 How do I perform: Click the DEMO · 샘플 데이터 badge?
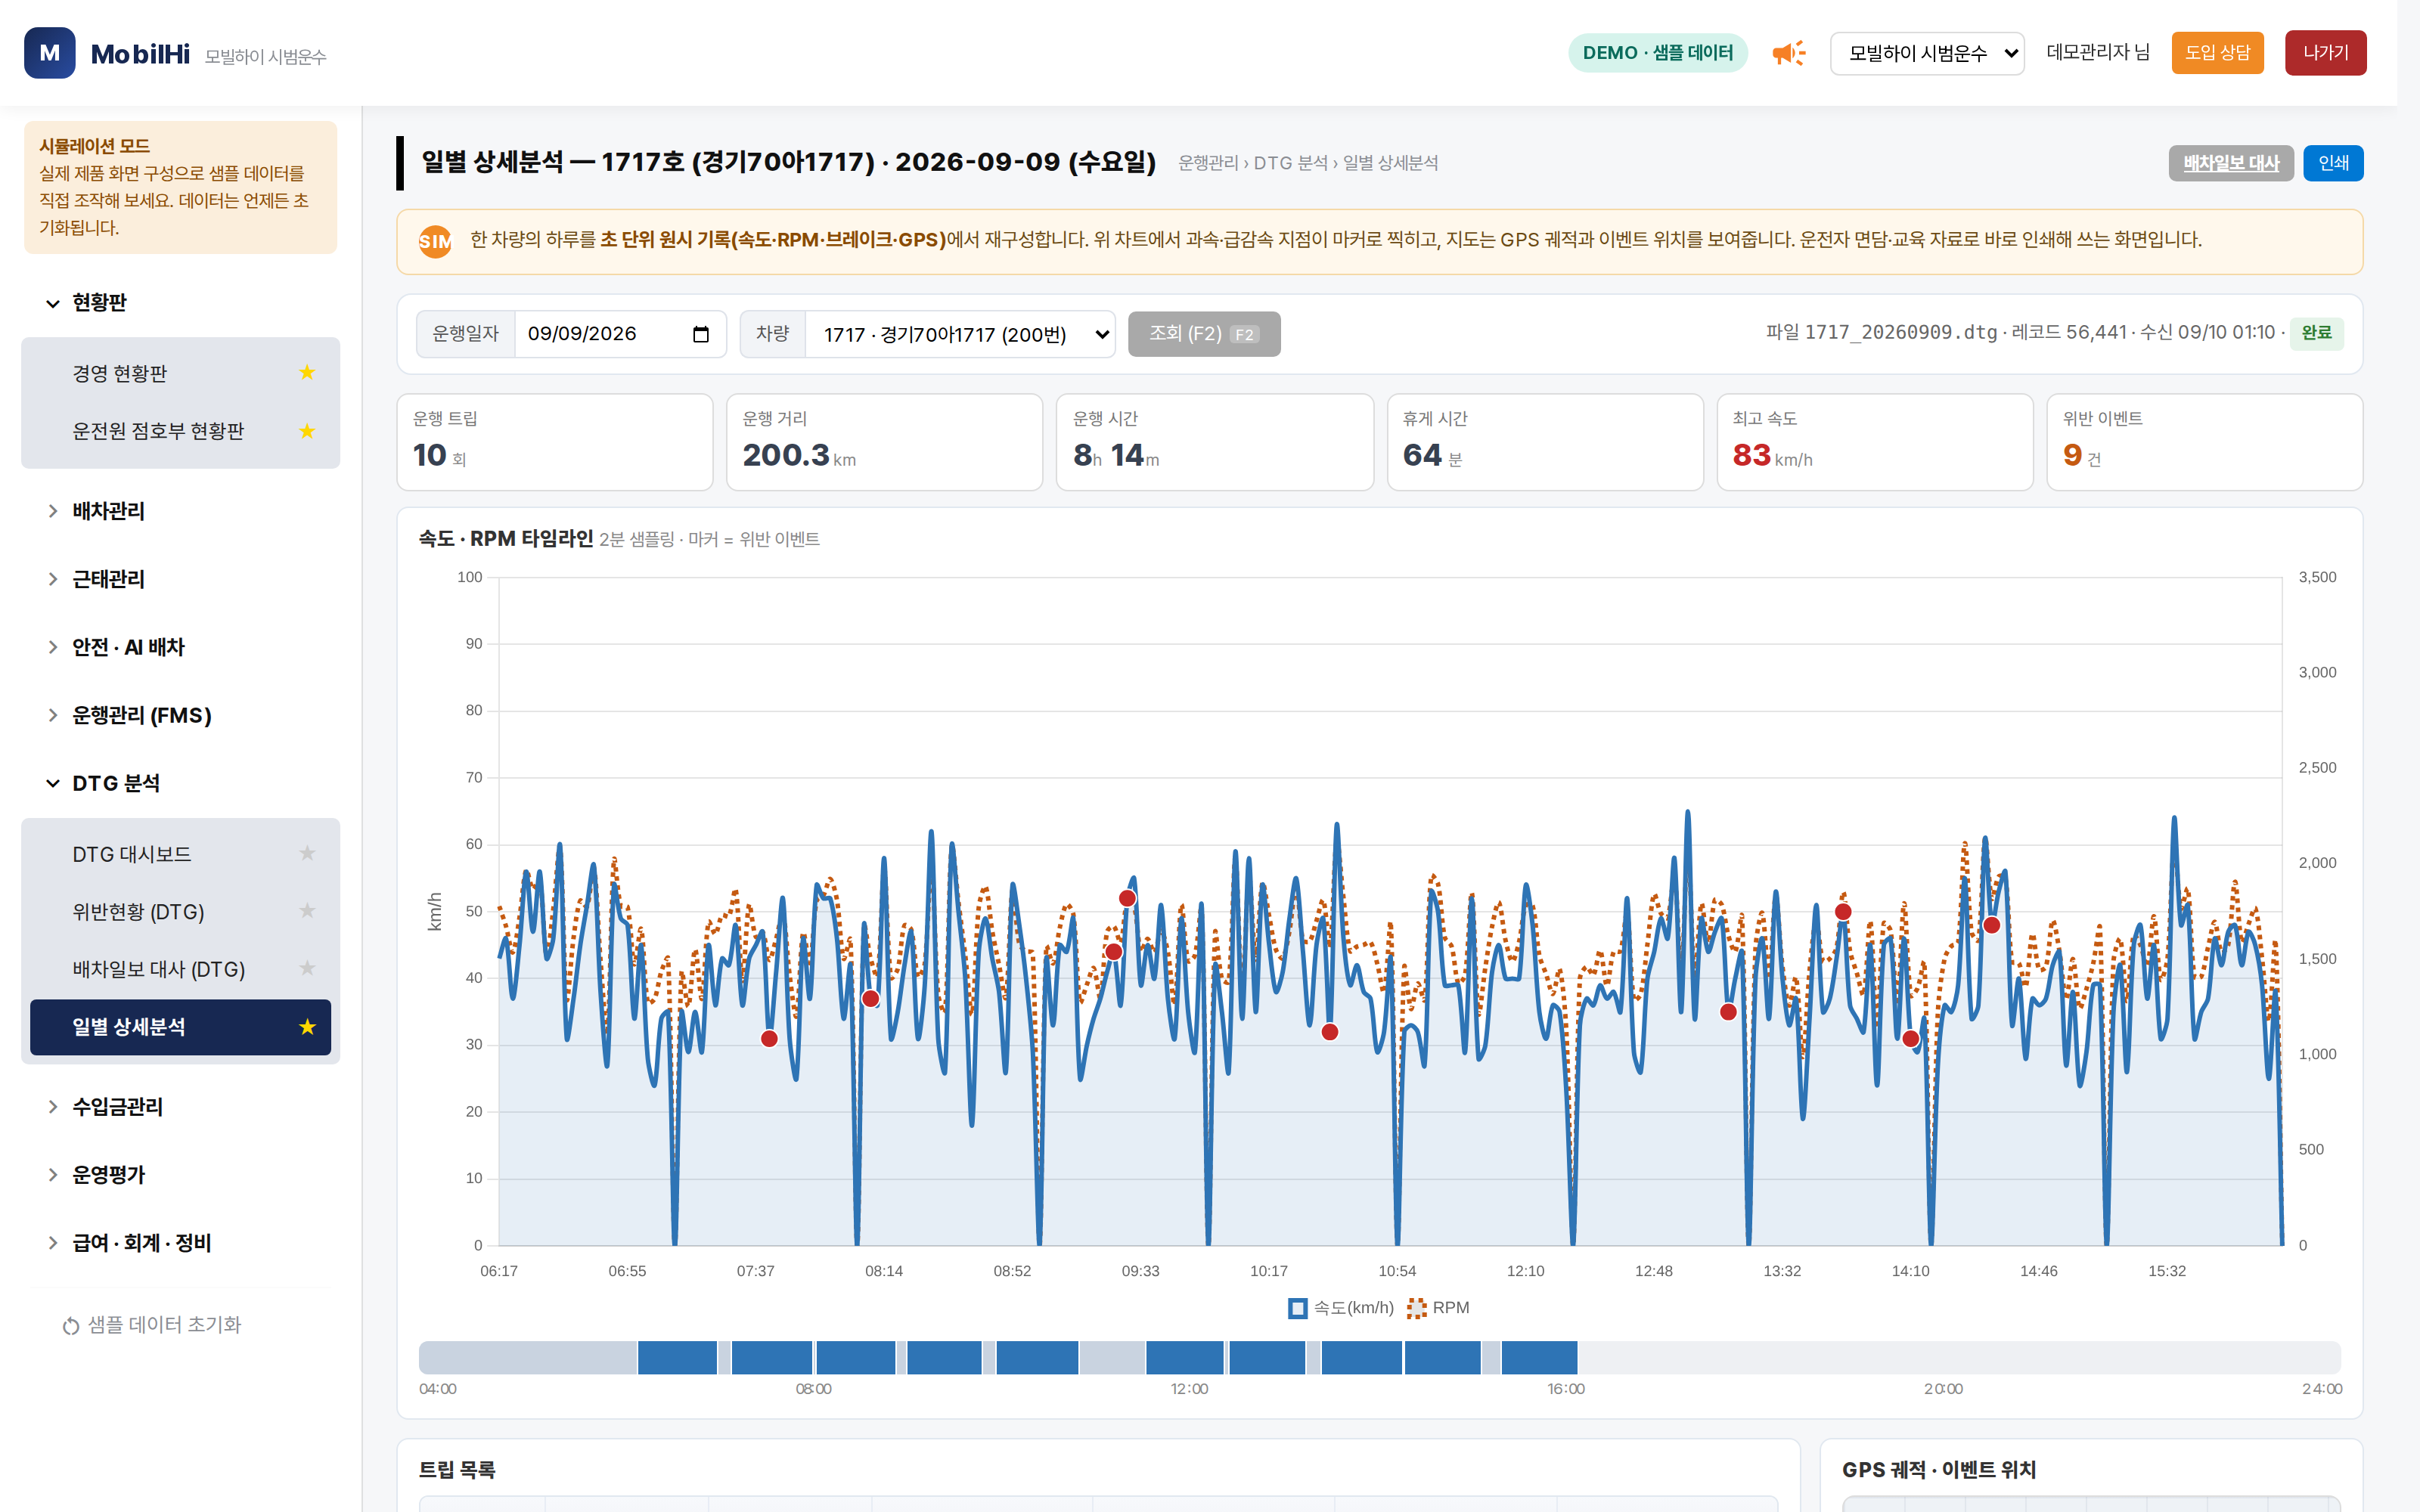[1657, 53]
